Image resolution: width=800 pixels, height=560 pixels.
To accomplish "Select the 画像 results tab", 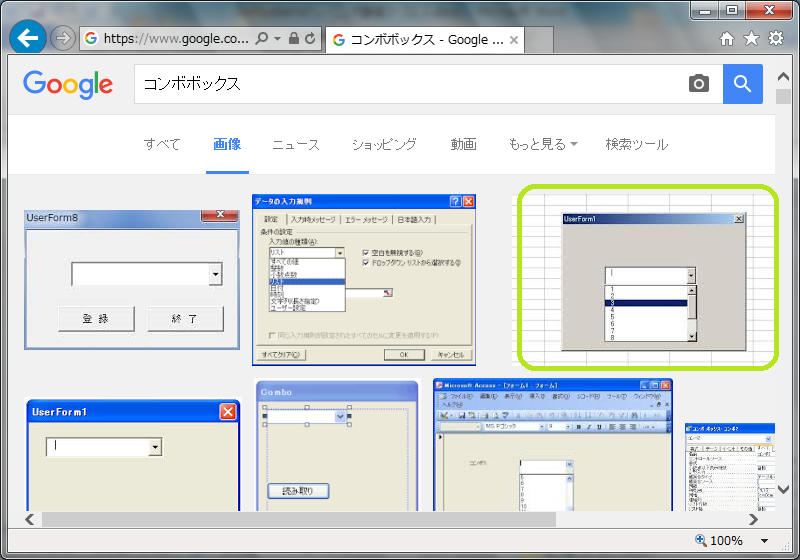I will [227, 144].
